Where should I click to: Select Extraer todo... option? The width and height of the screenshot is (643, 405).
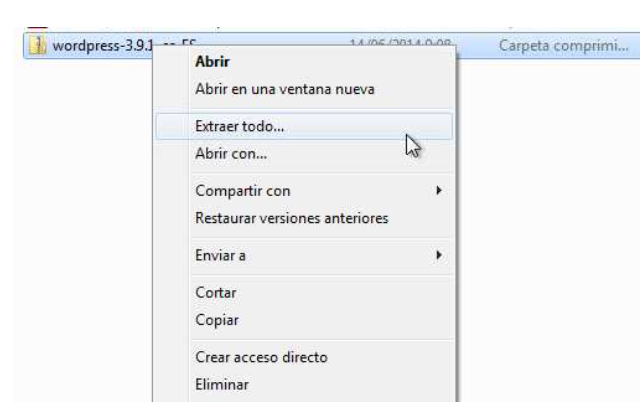[304, 126]
